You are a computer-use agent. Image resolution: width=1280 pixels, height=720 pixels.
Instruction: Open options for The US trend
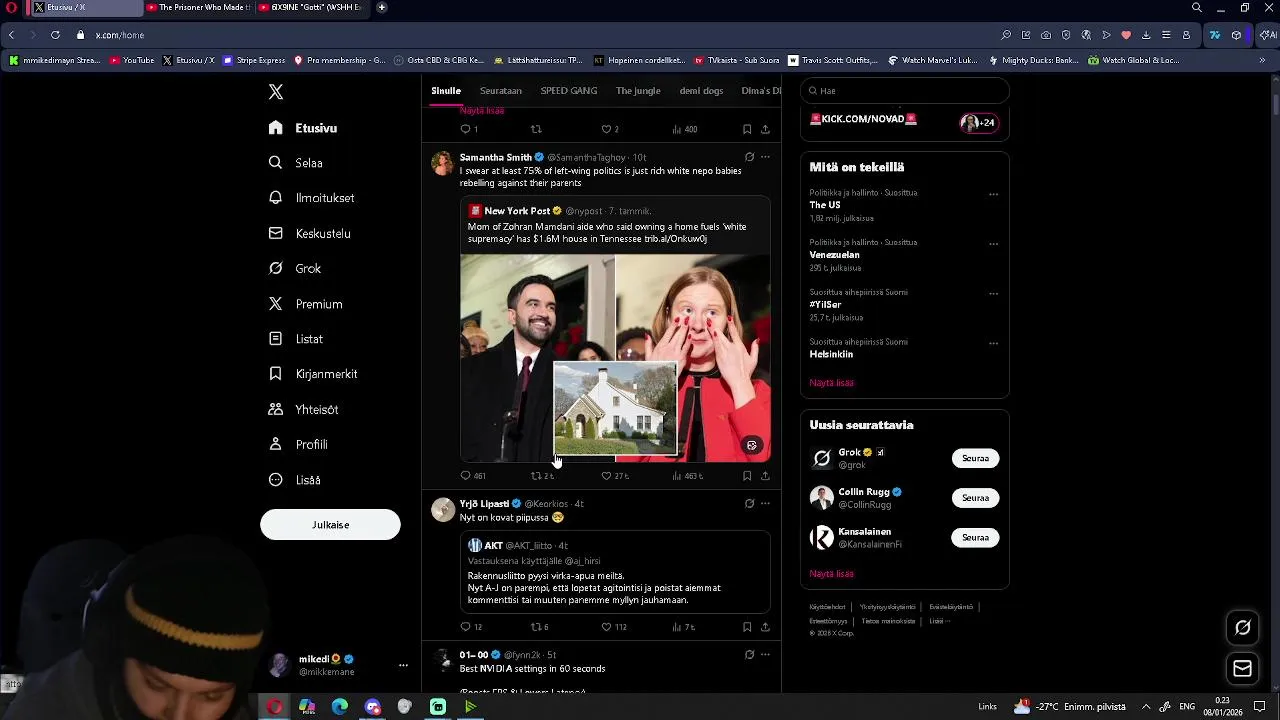(993, 194)
